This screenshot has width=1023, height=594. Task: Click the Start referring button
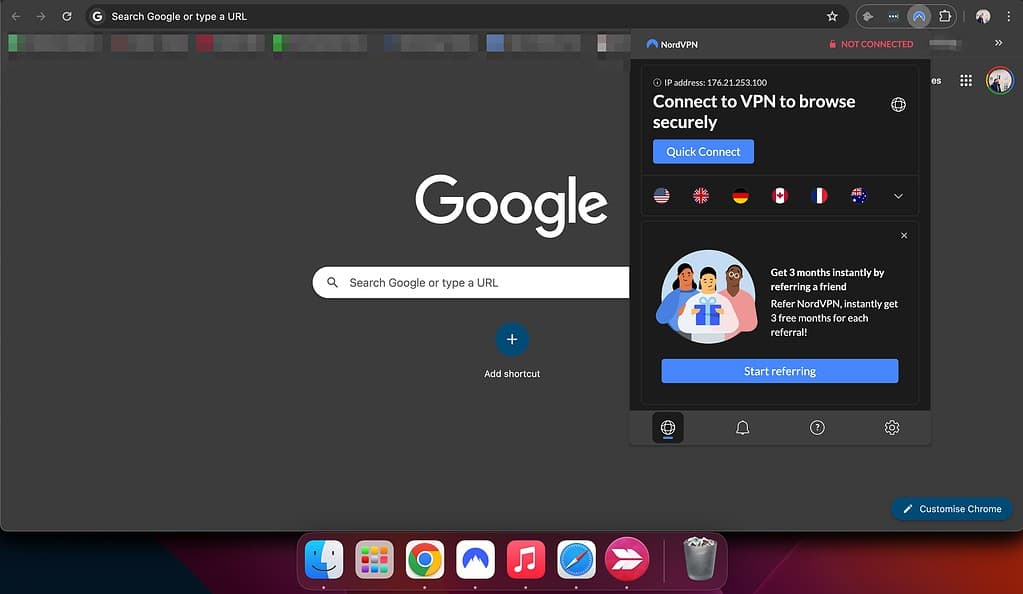point(779,371)
